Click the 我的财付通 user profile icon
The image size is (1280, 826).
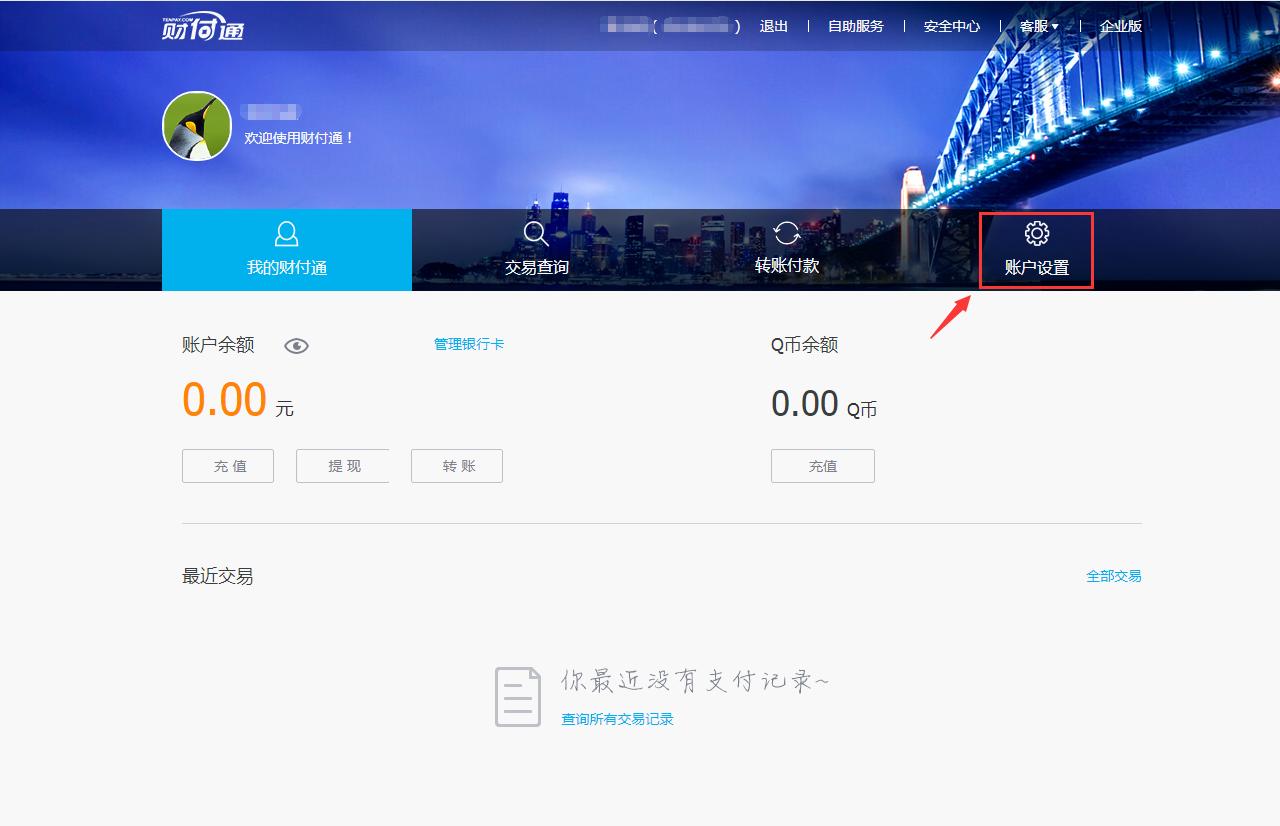pyautogui.click(x=286, y=233)
